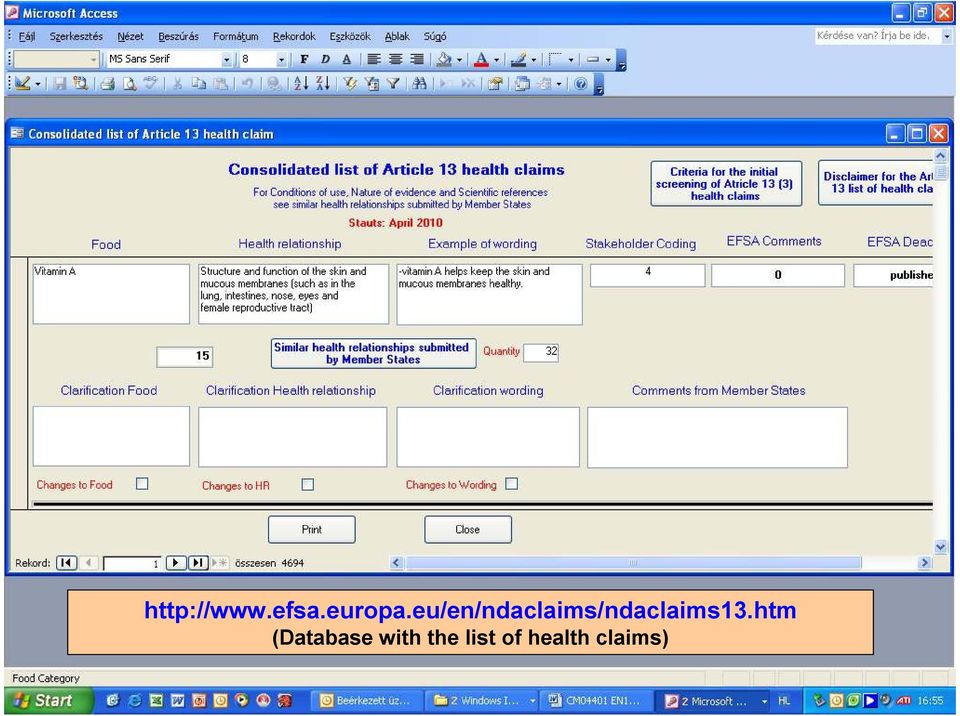Viewport: 960px width, 716px height.
Task: Check the Changes to HR box
Action: pos(308,484)
